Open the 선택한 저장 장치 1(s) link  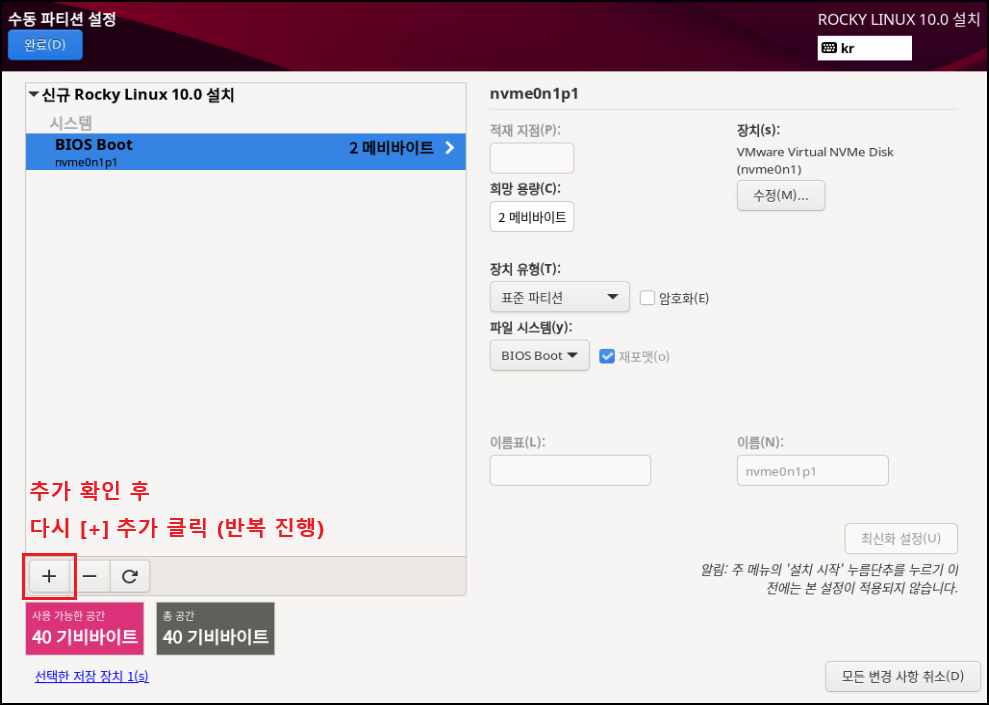[x=91, y=676]
